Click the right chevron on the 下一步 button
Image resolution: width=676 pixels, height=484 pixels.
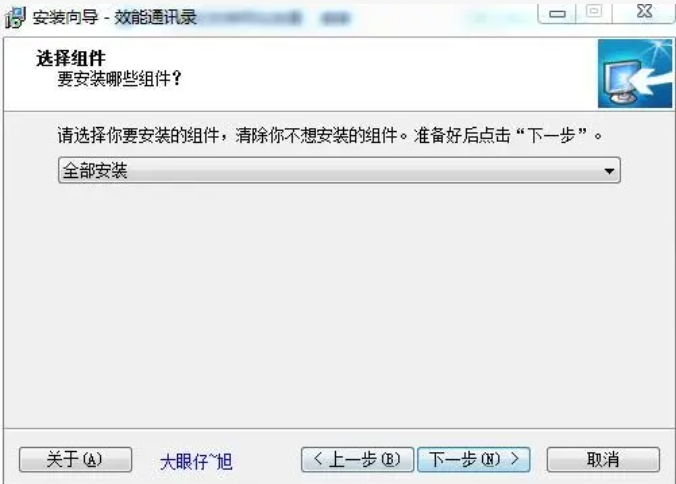[514, 459]
